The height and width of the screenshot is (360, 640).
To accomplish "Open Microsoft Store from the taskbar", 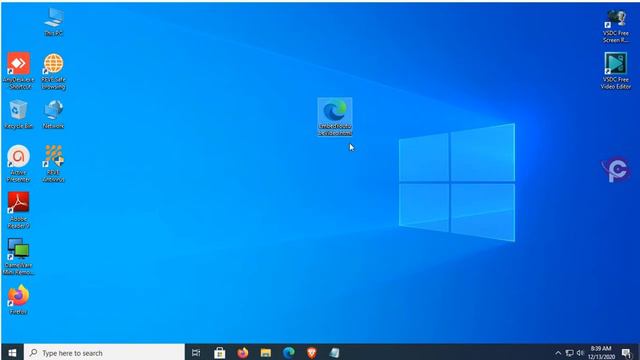I will (x=220, y=353).
